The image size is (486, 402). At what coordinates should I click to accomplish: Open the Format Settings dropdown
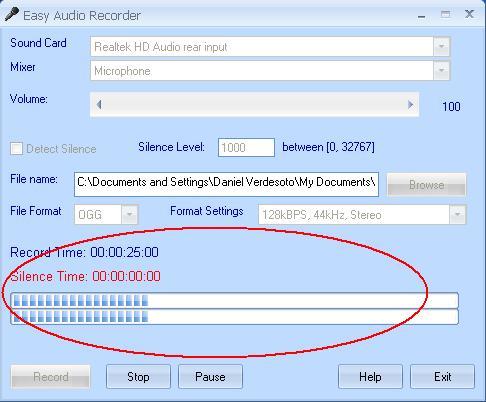coord(362,214)
